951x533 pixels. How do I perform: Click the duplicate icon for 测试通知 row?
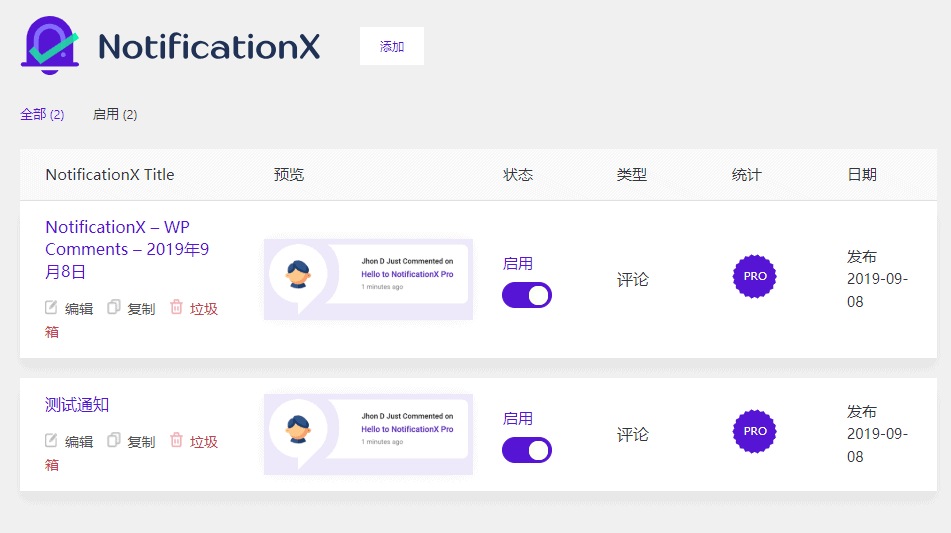click(113, 440)
